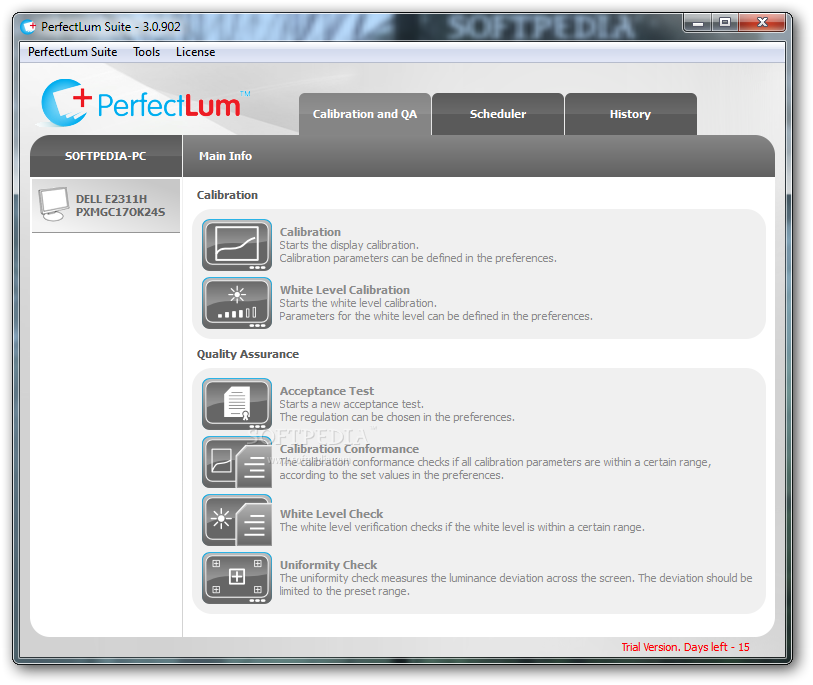
Task: Click the Calibration title link
Action: coord(311,232)
